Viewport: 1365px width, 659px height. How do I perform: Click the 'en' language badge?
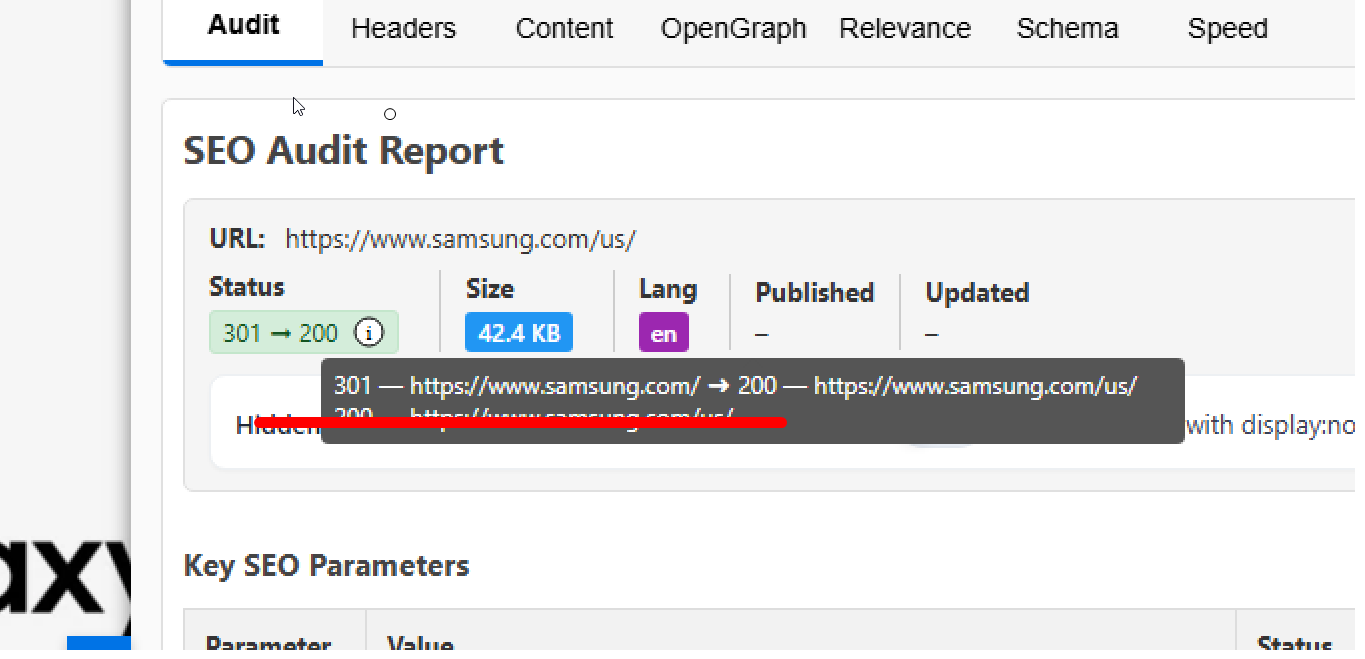[664, 334]
